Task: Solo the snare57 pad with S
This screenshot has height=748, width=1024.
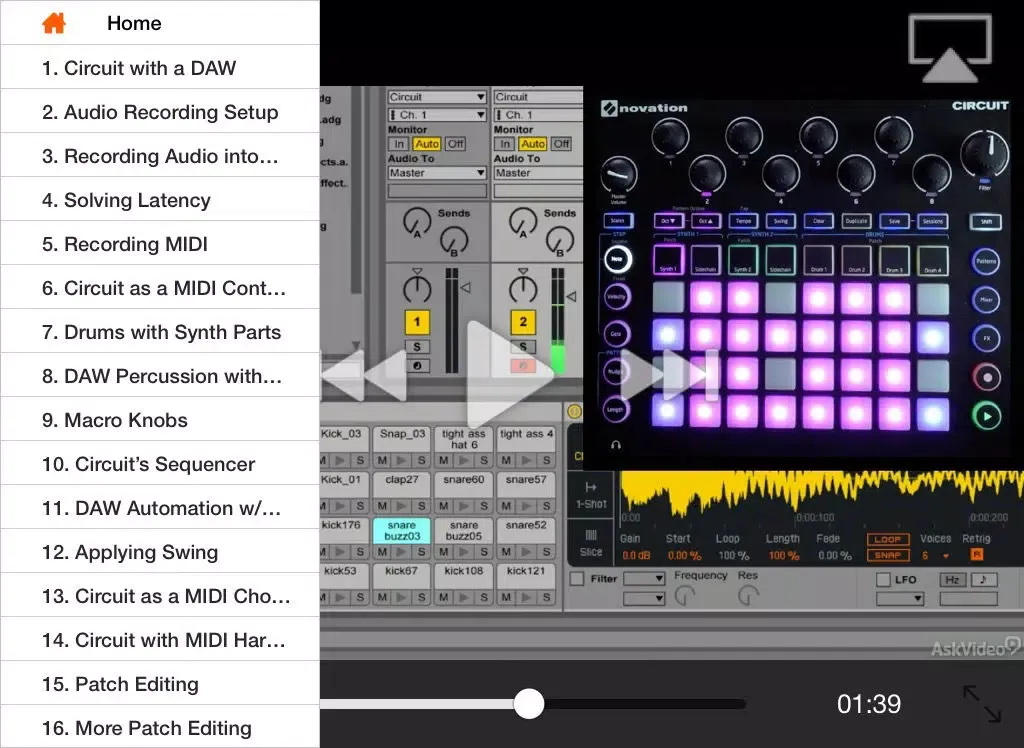Action: tap(546, 506)
